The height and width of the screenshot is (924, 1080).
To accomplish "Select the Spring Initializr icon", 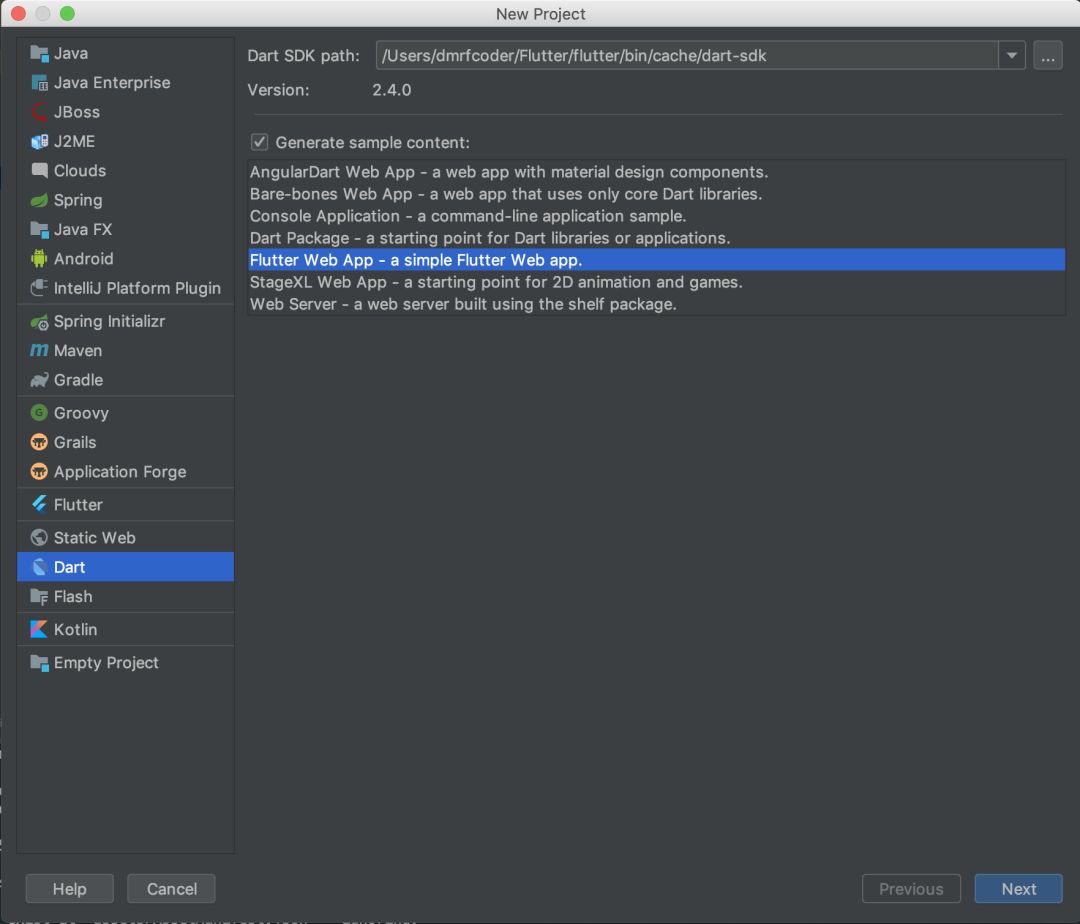I will pyautogui.click(x=39, y=322).
